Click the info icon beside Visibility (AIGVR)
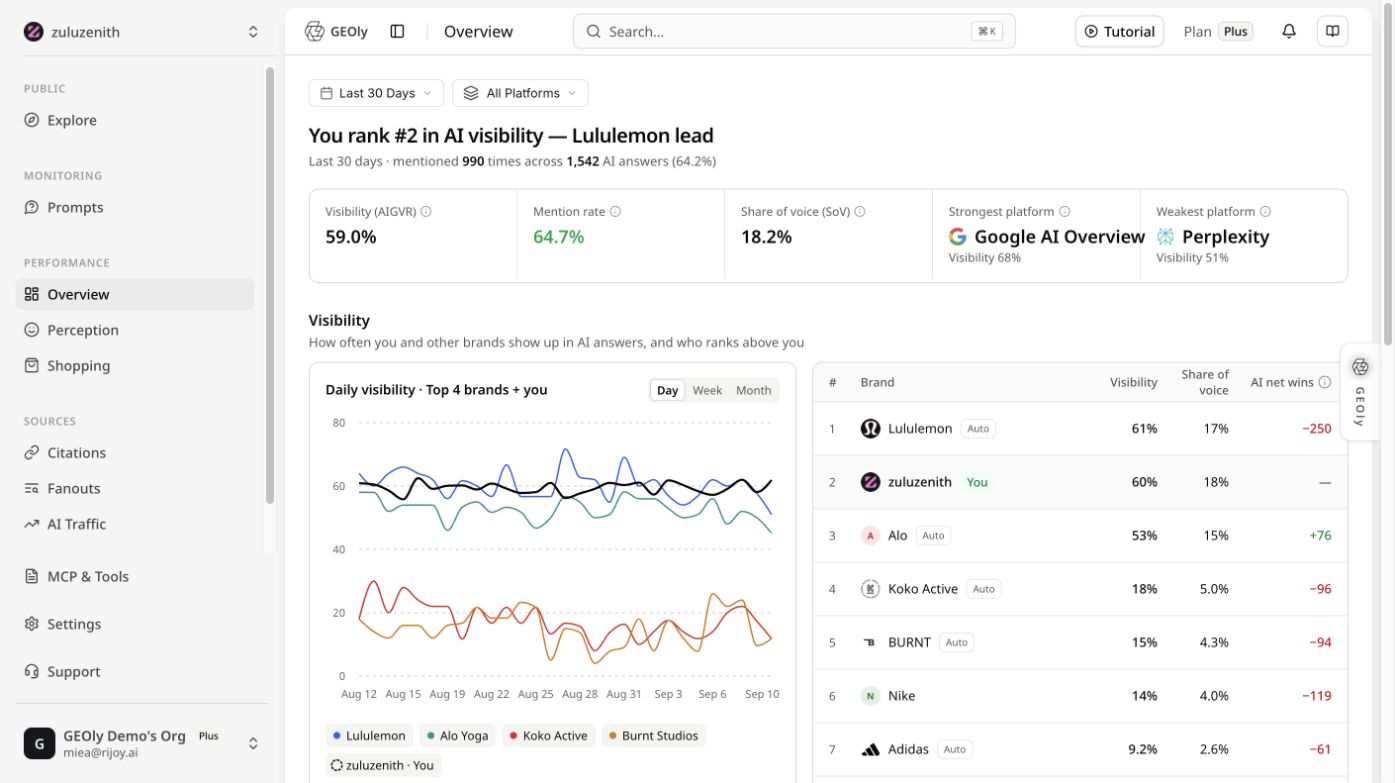Image resolution: width=1395 pixels, height=783 pixels. [426, 212]
